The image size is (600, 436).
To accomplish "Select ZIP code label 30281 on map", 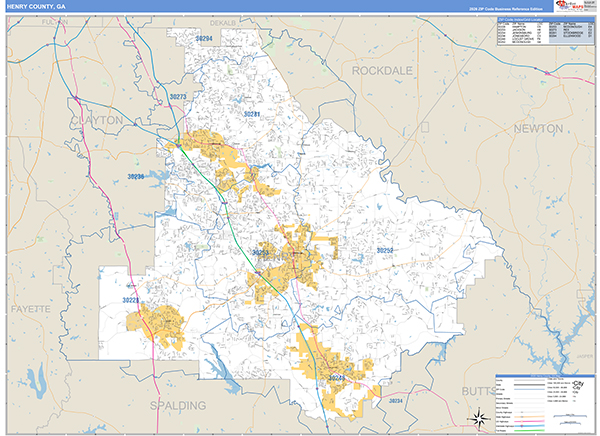I will click(252, 114).
